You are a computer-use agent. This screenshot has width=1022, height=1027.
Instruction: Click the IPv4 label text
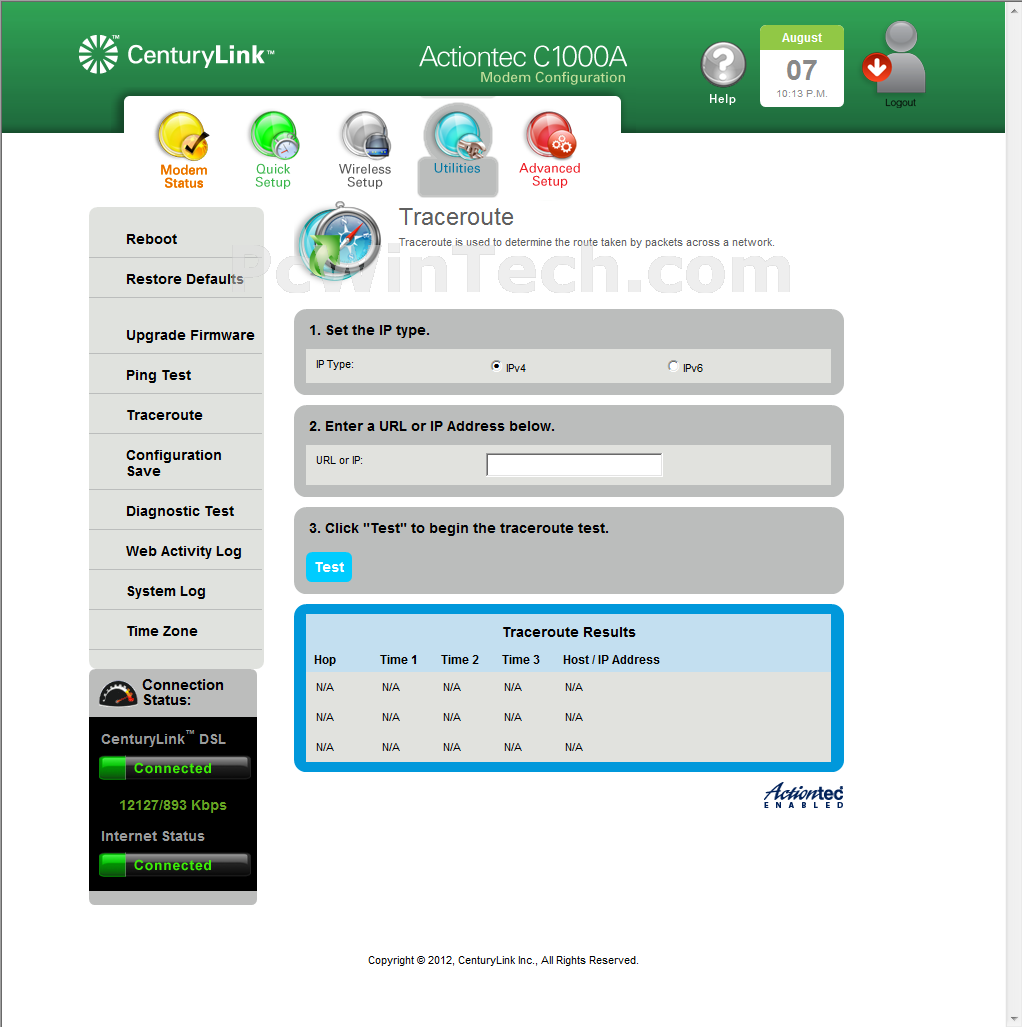516,368
